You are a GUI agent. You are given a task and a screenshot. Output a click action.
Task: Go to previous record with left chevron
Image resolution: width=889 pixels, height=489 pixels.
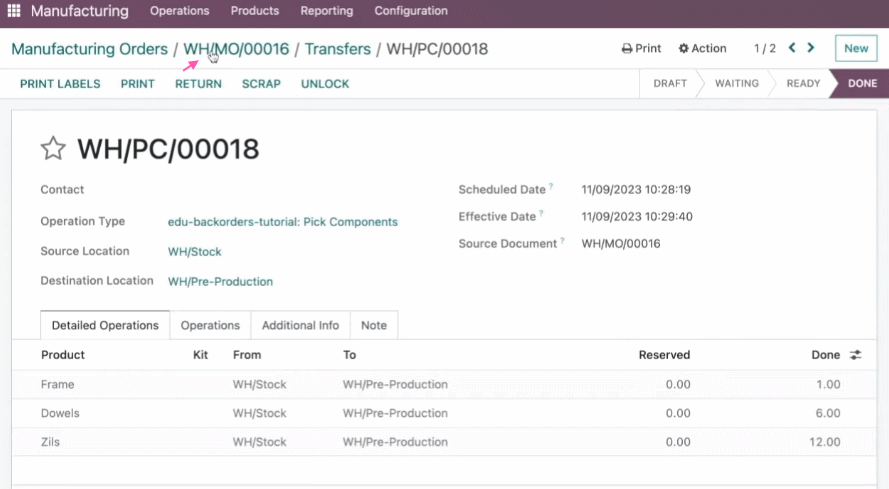[x=792, y=48]
